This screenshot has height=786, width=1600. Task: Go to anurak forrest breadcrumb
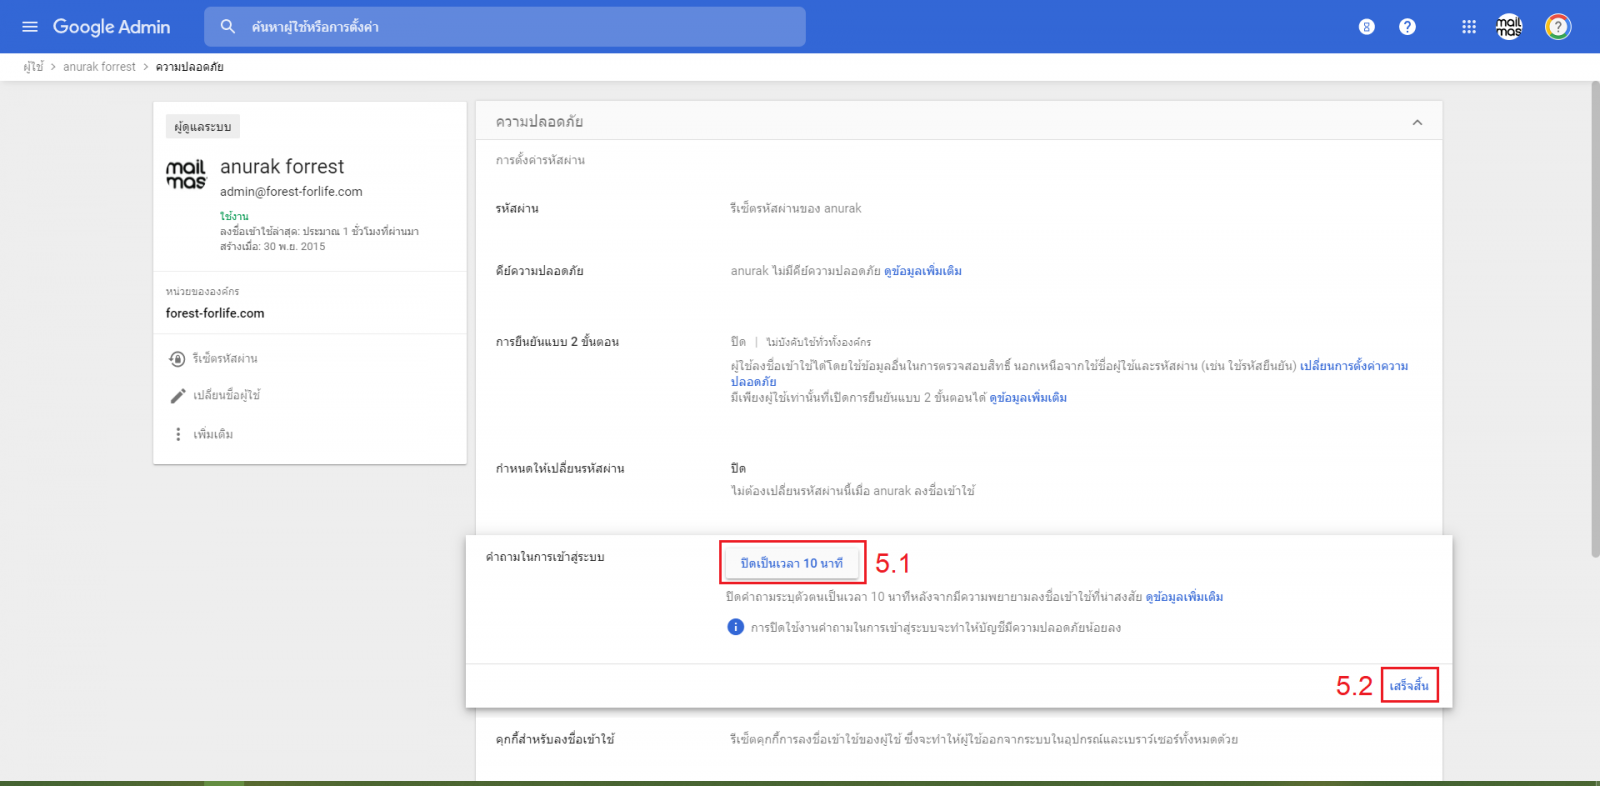tap(99, 67)
